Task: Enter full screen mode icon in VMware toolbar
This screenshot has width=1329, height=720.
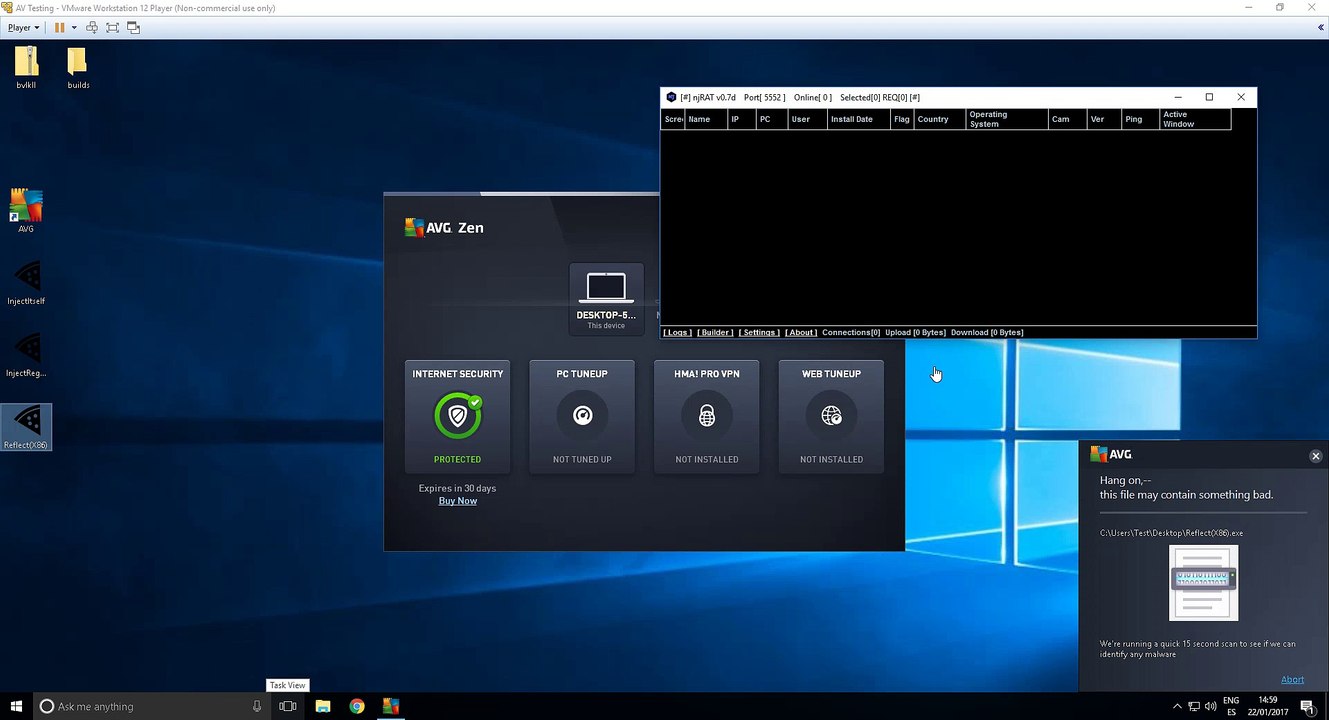Action: [x=112, y=28]
